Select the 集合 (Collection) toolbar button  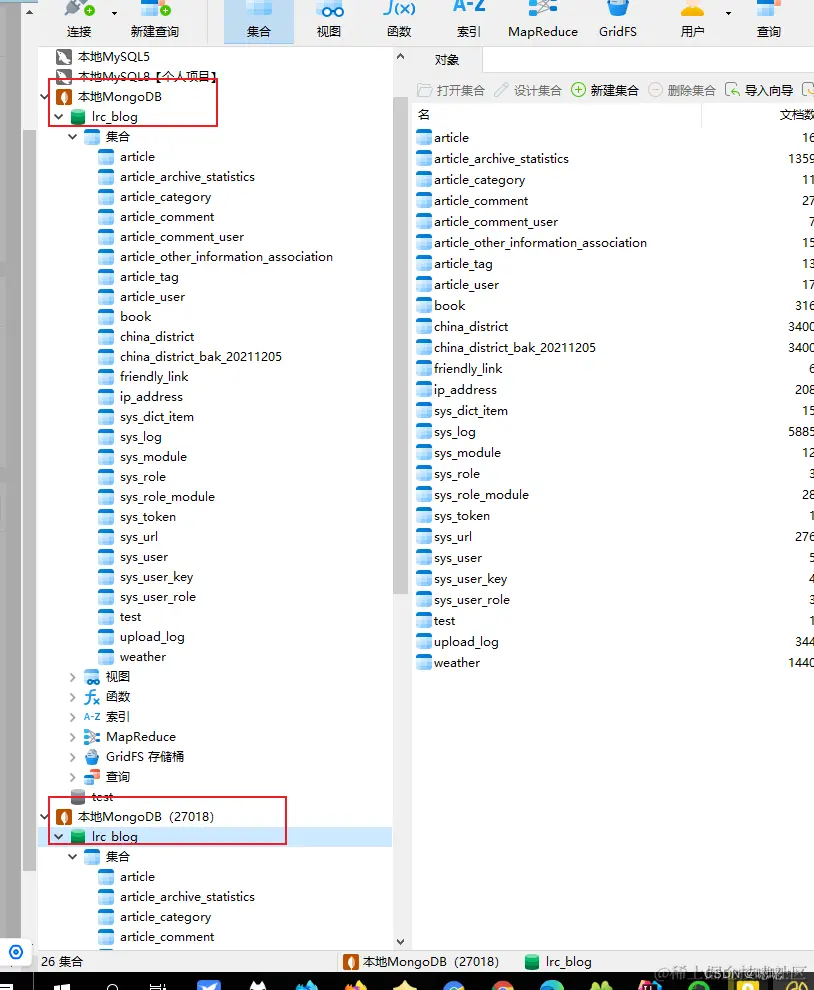[259, 20]
